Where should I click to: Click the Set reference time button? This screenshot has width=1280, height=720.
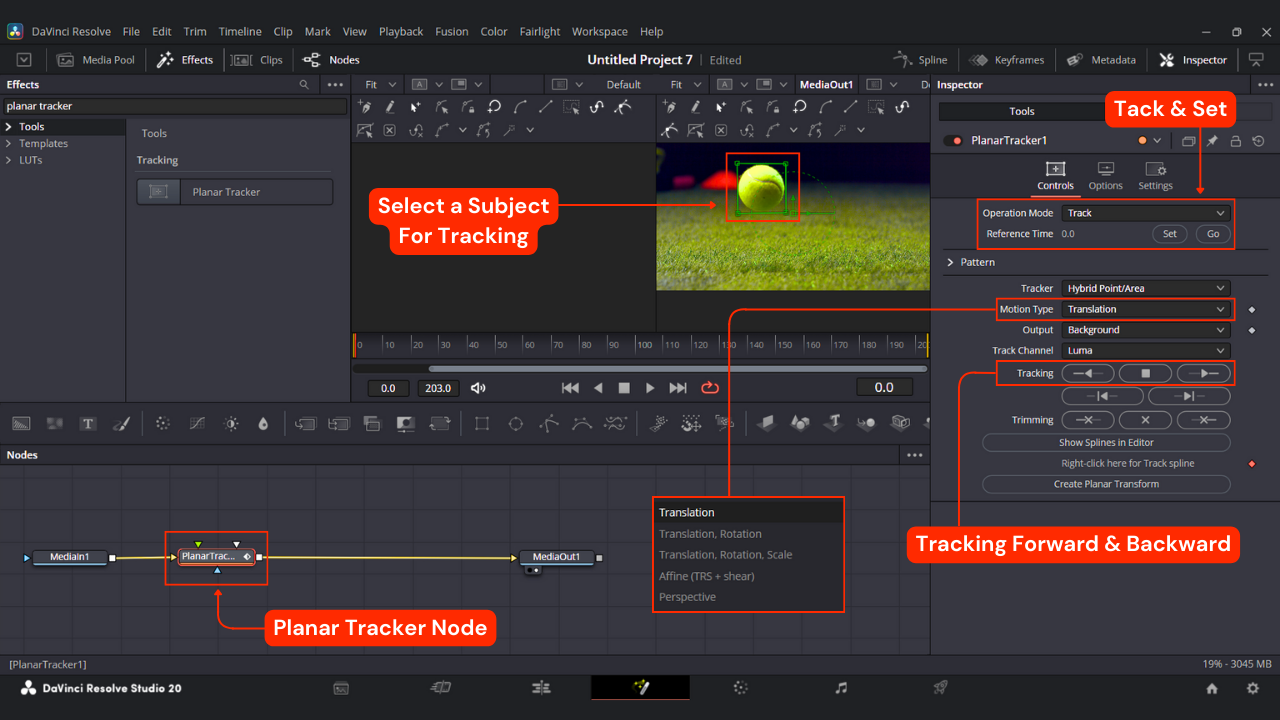tap(1169, 234)
